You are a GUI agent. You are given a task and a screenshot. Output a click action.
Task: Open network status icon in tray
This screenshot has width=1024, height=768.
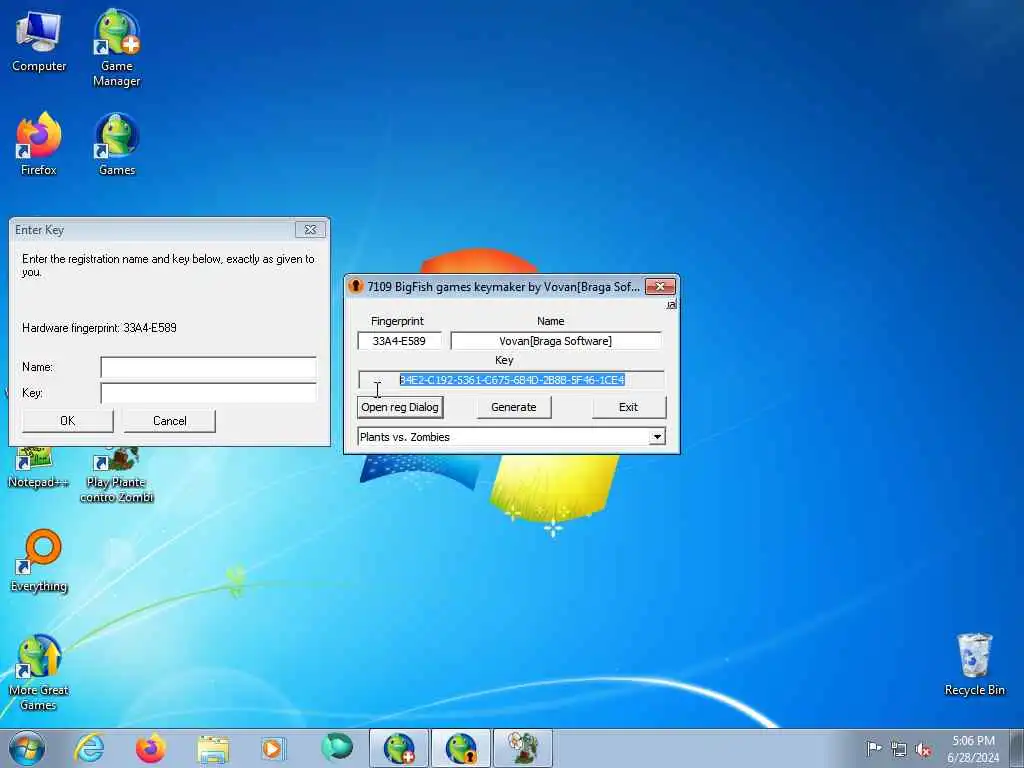[899, 749]
